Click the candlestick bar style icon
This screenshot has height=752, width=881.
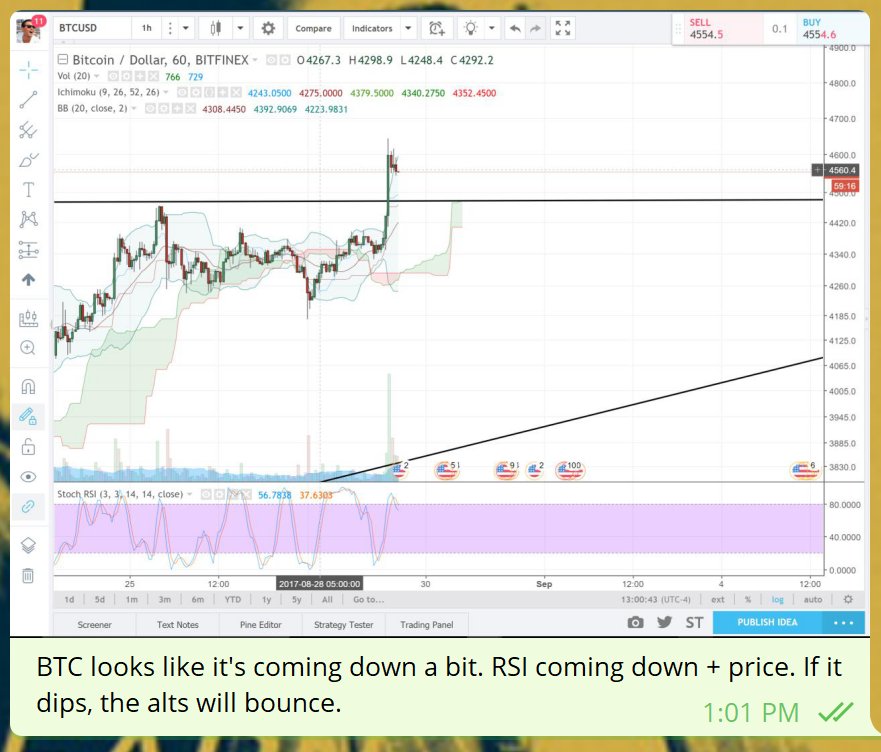(x=216, y=28)
